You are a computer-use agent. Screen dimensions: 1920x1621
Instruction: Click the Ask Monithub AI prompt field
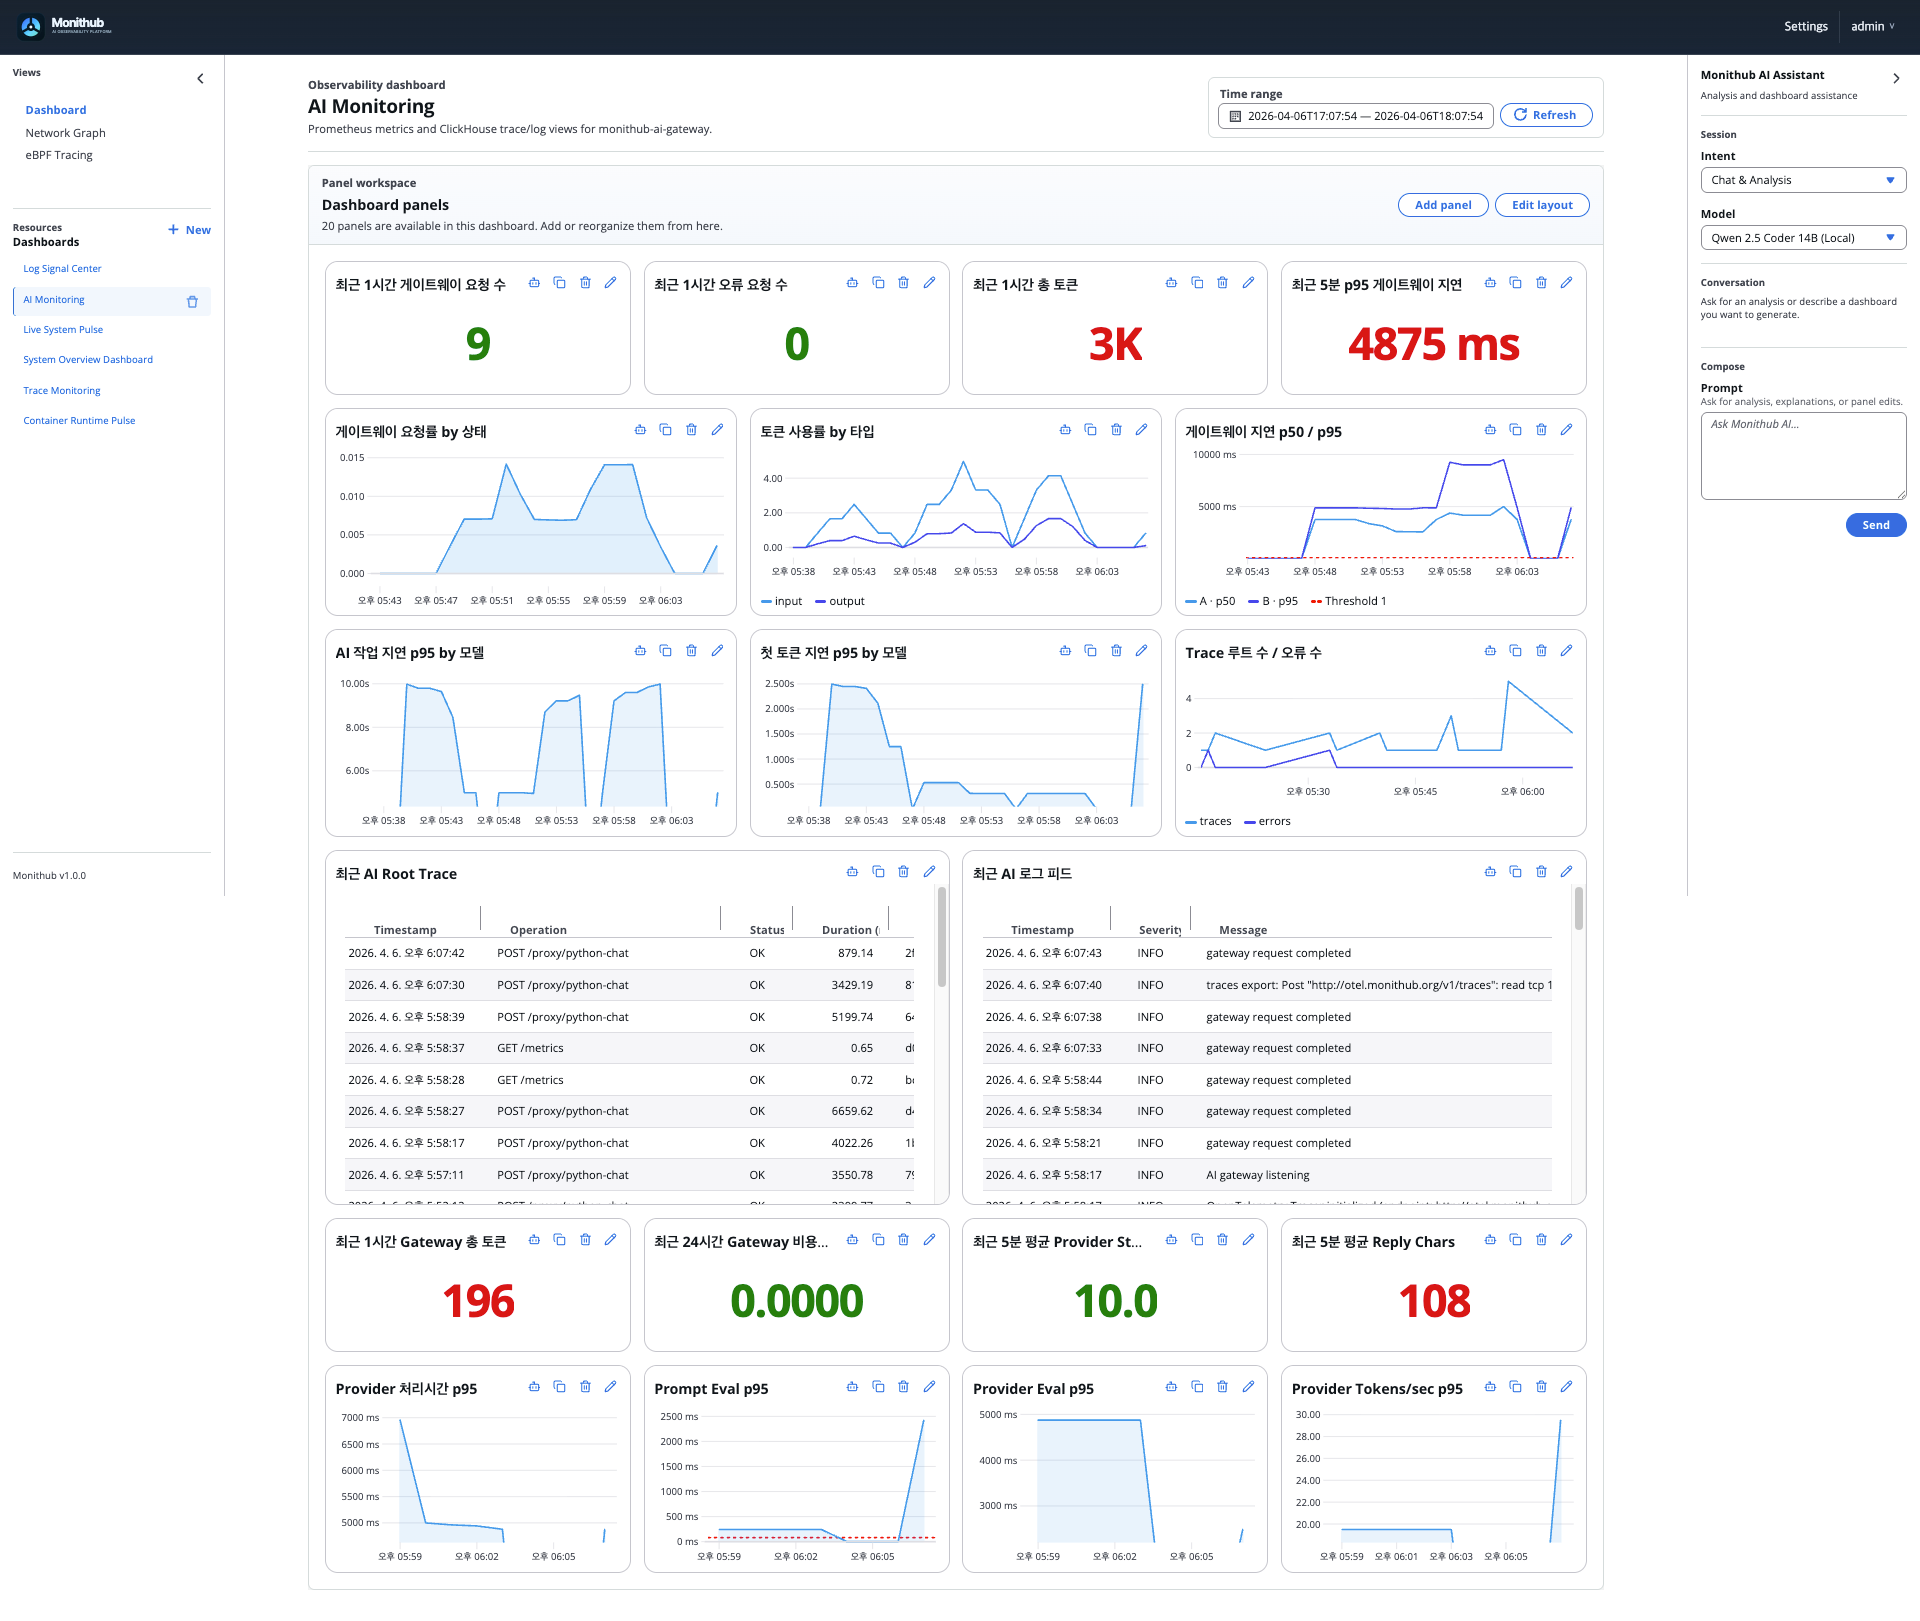tap(1803, 455)
